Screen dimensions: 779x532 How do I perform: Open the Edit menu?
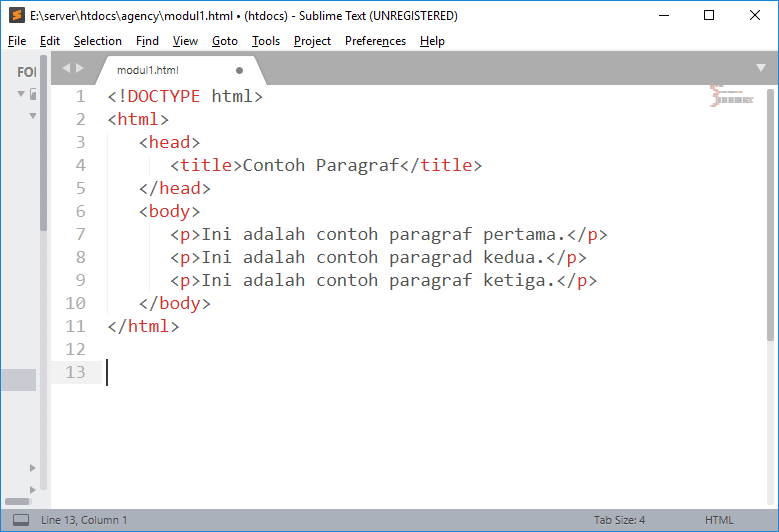pyautogui.click(x=50, y=41)
